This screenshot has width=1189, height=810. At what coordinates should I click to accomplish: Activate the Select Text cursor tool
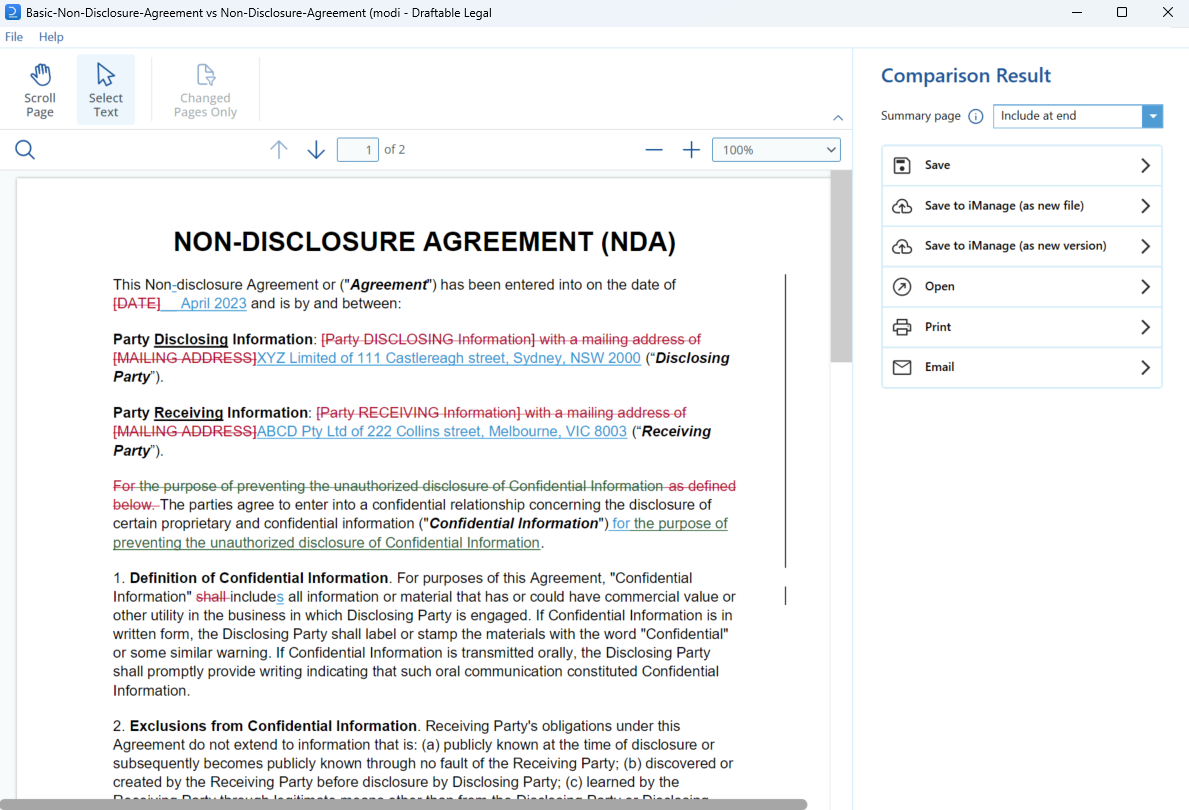tap(105, 89)
